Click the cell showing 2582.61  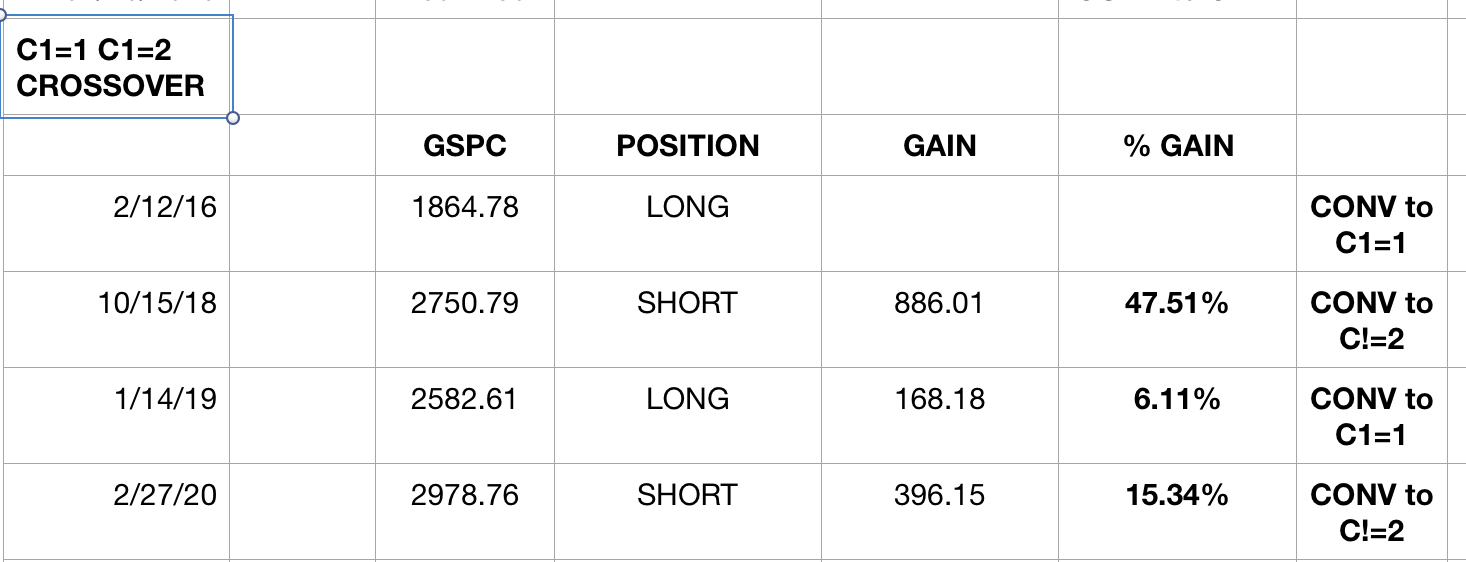[x=465, y=399]
